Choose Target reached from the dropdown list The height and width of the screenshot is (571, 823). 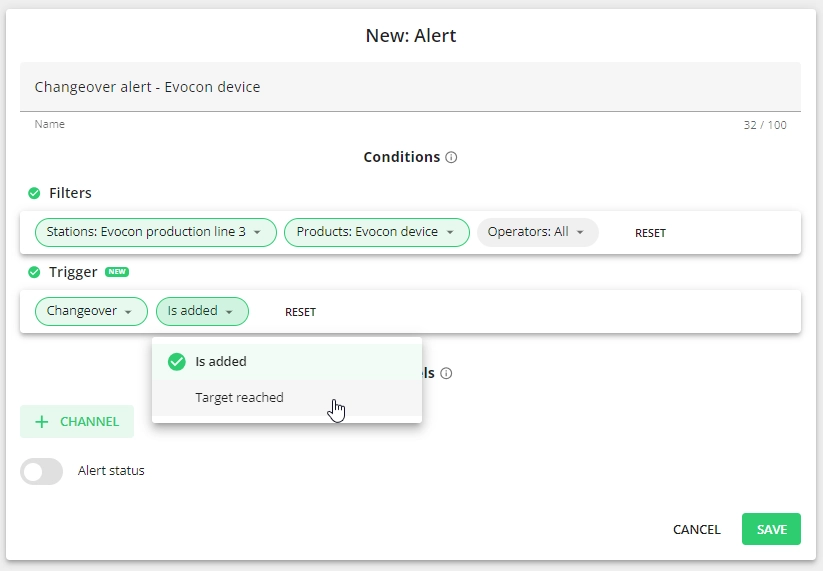287,398
